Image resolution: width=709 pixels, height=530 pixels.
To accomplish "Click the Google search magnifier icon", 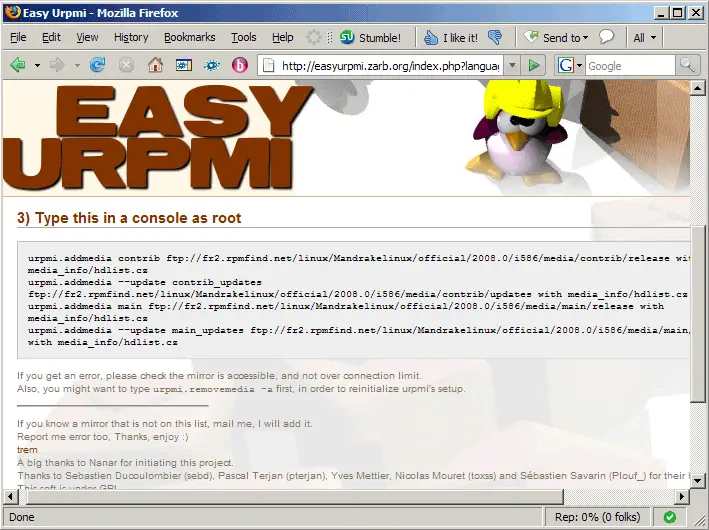I will pos(687,66).
